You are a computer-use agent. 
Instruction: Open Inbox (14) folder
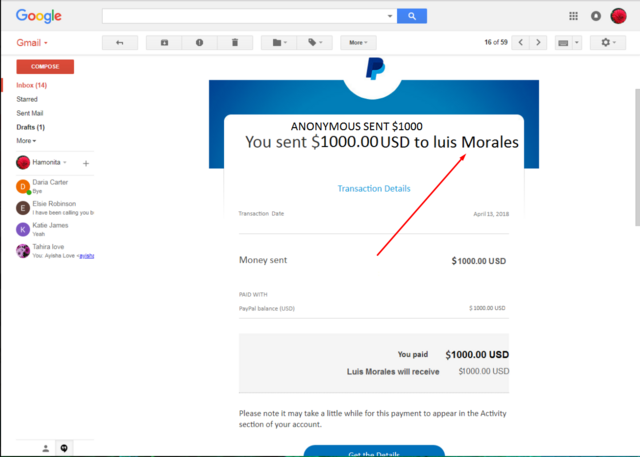pyautogui.click(x=31, y=85)
